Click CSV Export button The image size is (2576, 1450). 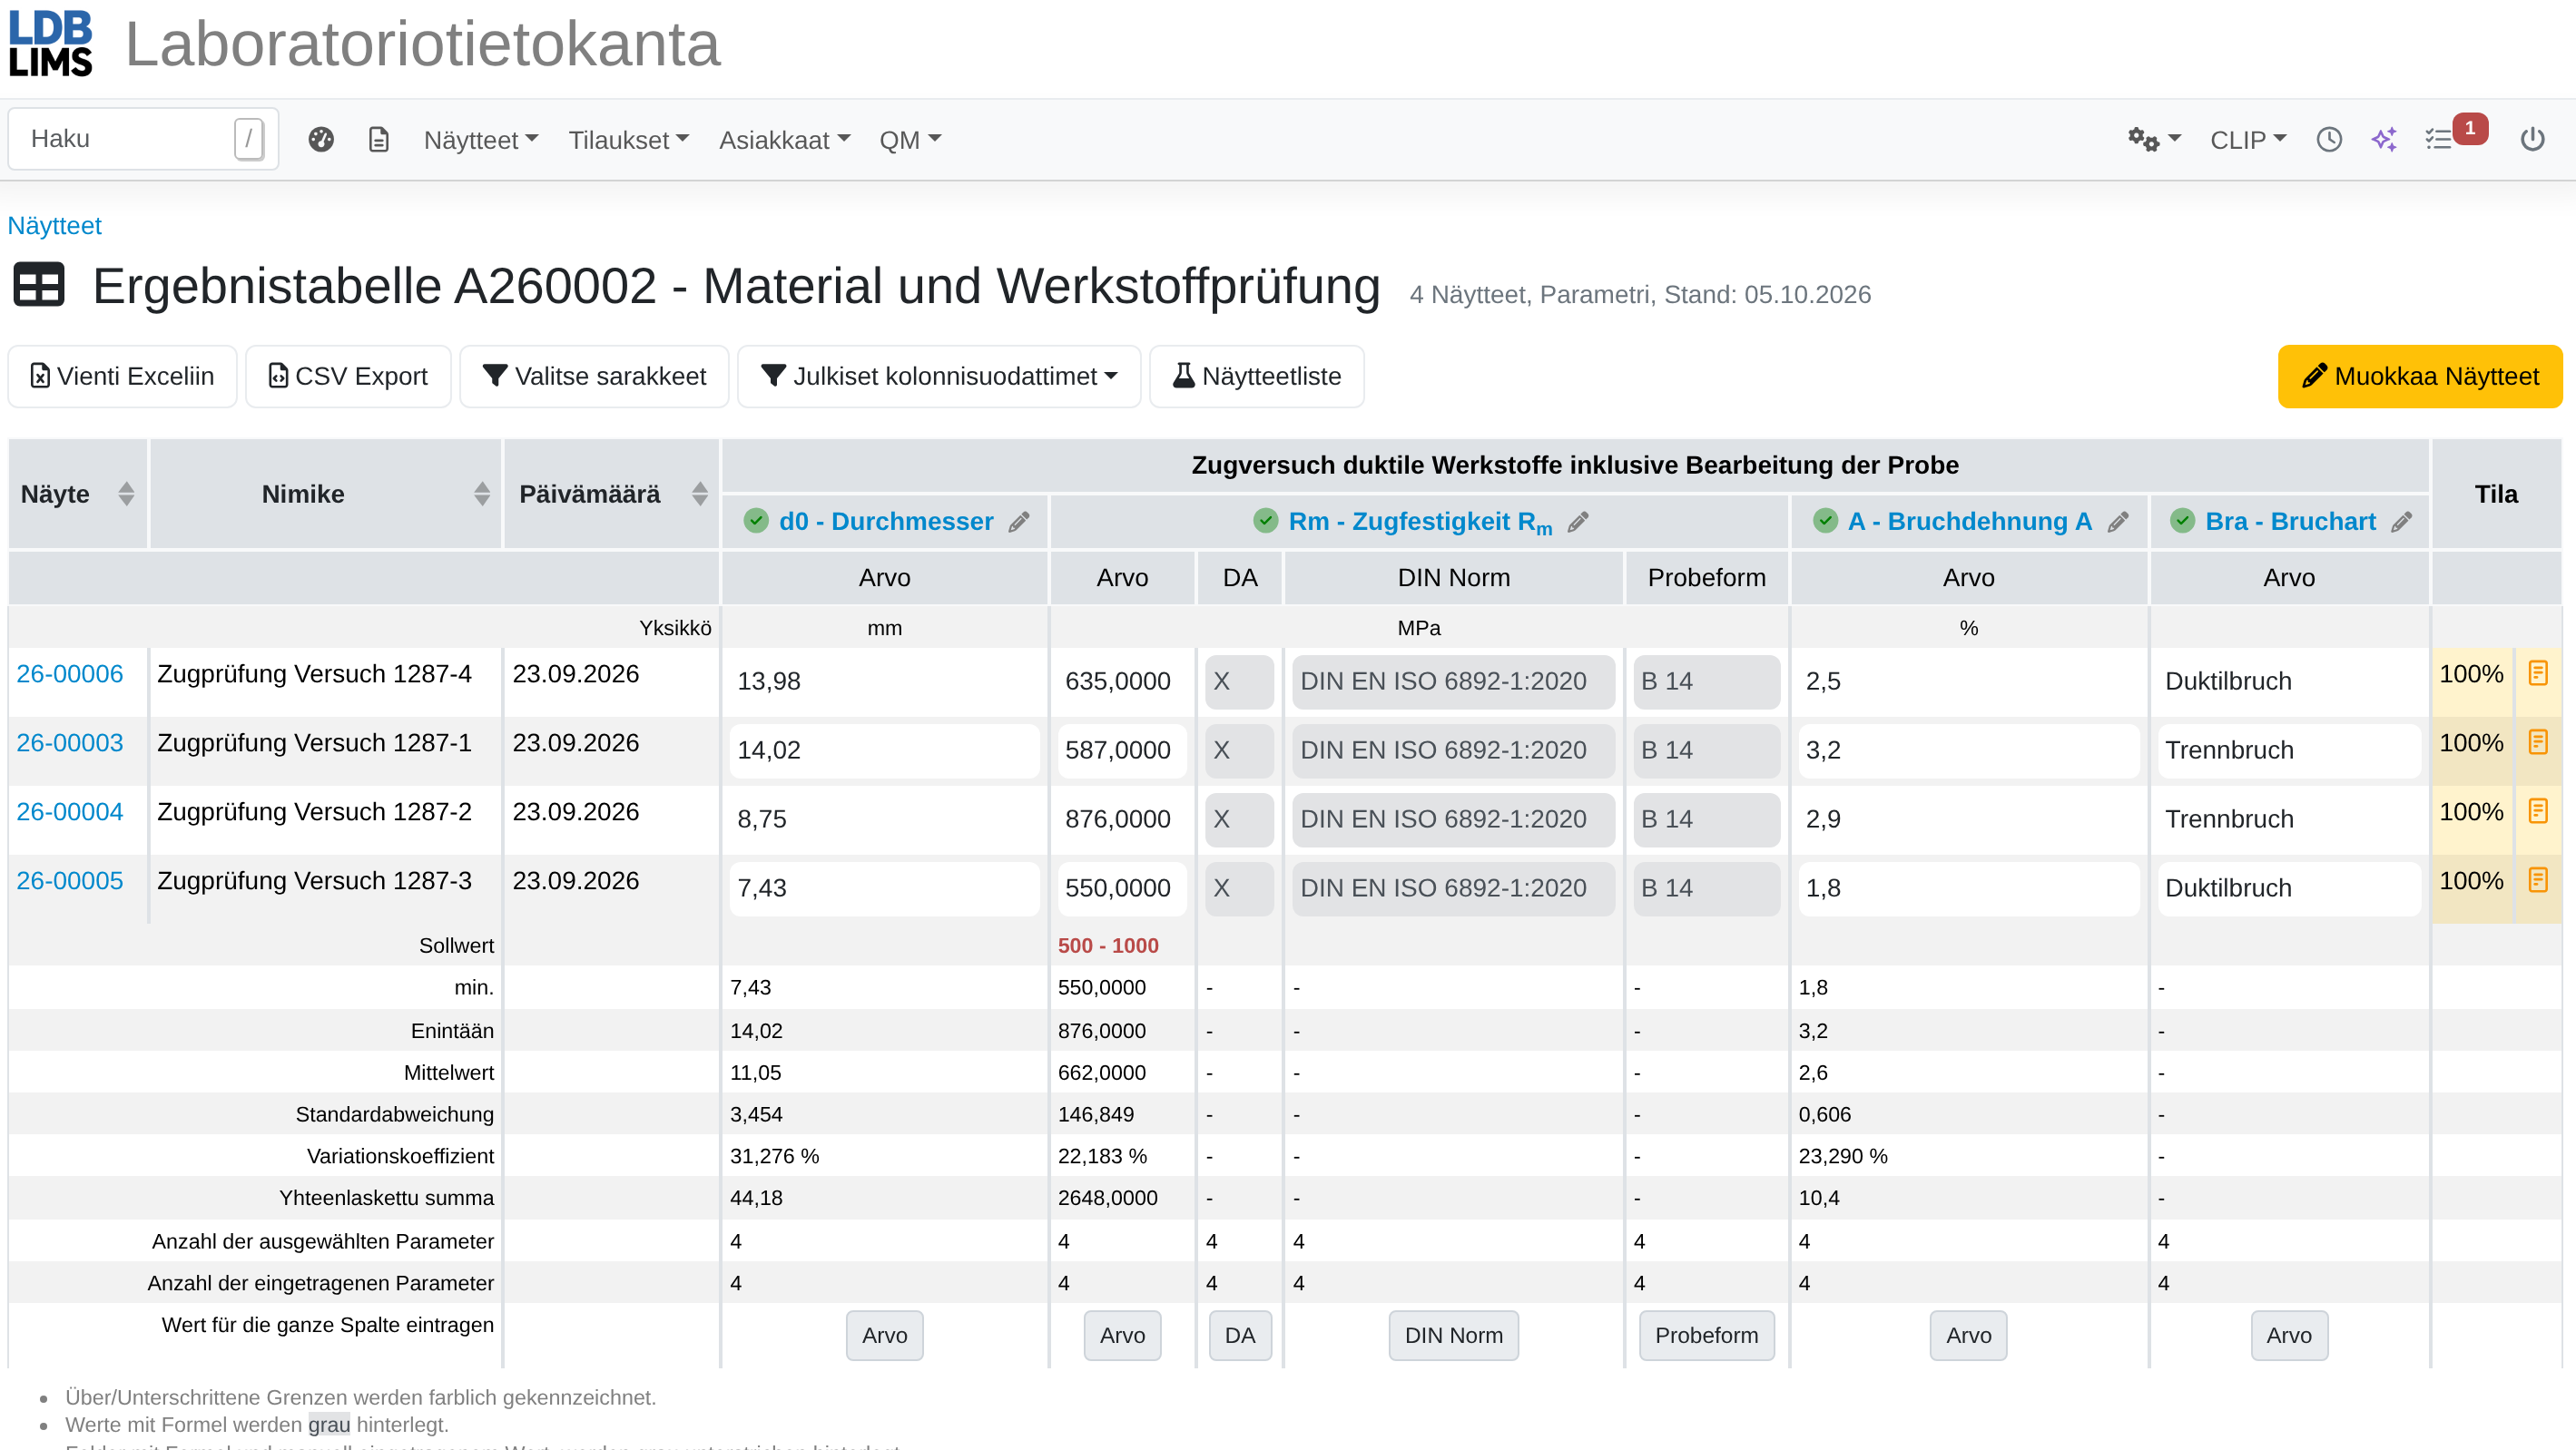pyautogui.click(x=348, y=376)
